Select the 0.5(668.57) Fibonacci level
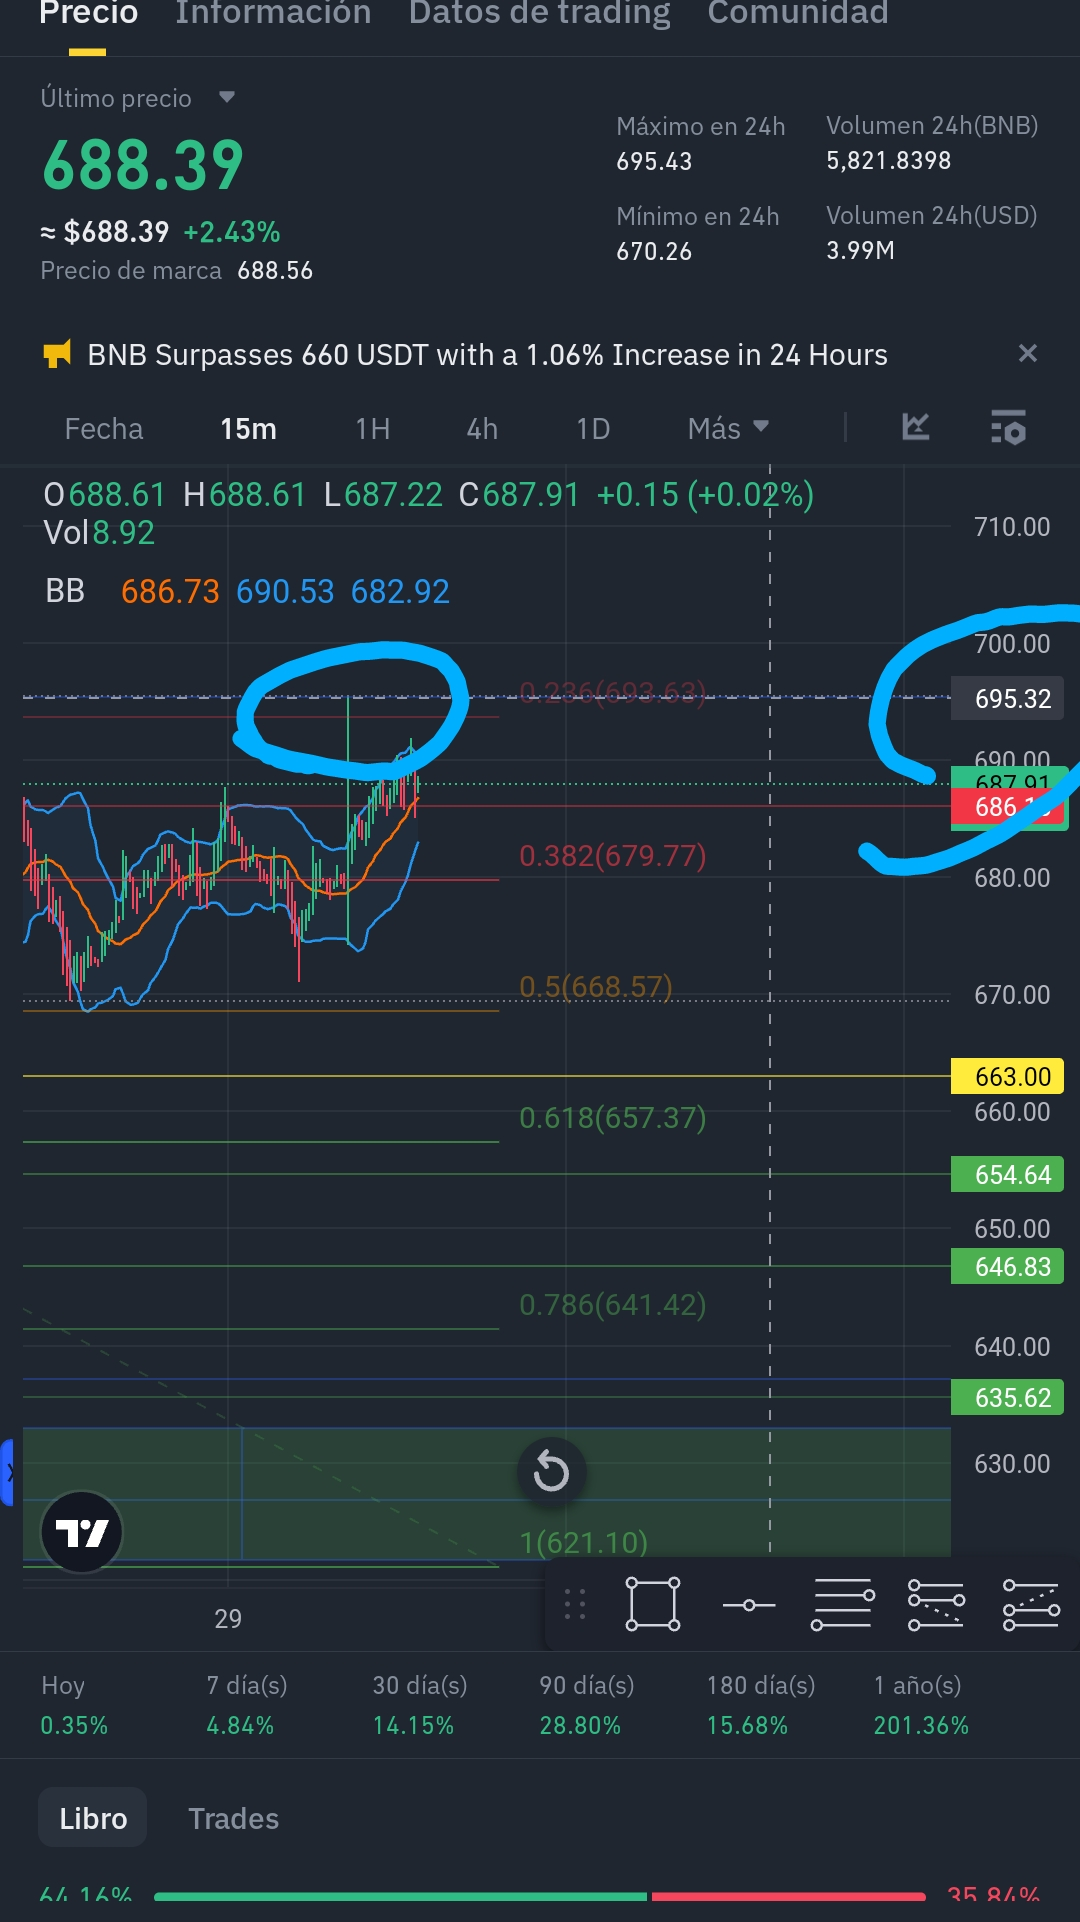The width and height of the screenshot is (1080, 1922). point(595,987)
